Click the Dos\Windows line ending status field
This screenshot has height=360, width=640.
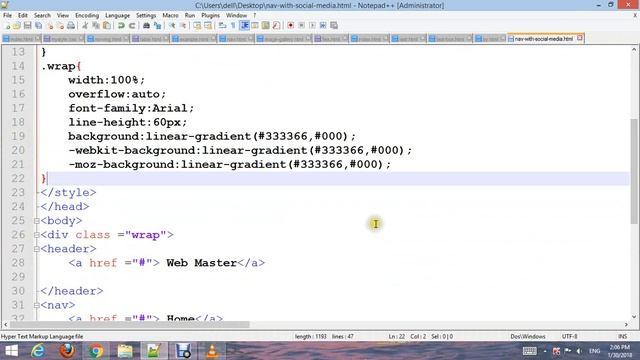(528, 336)
